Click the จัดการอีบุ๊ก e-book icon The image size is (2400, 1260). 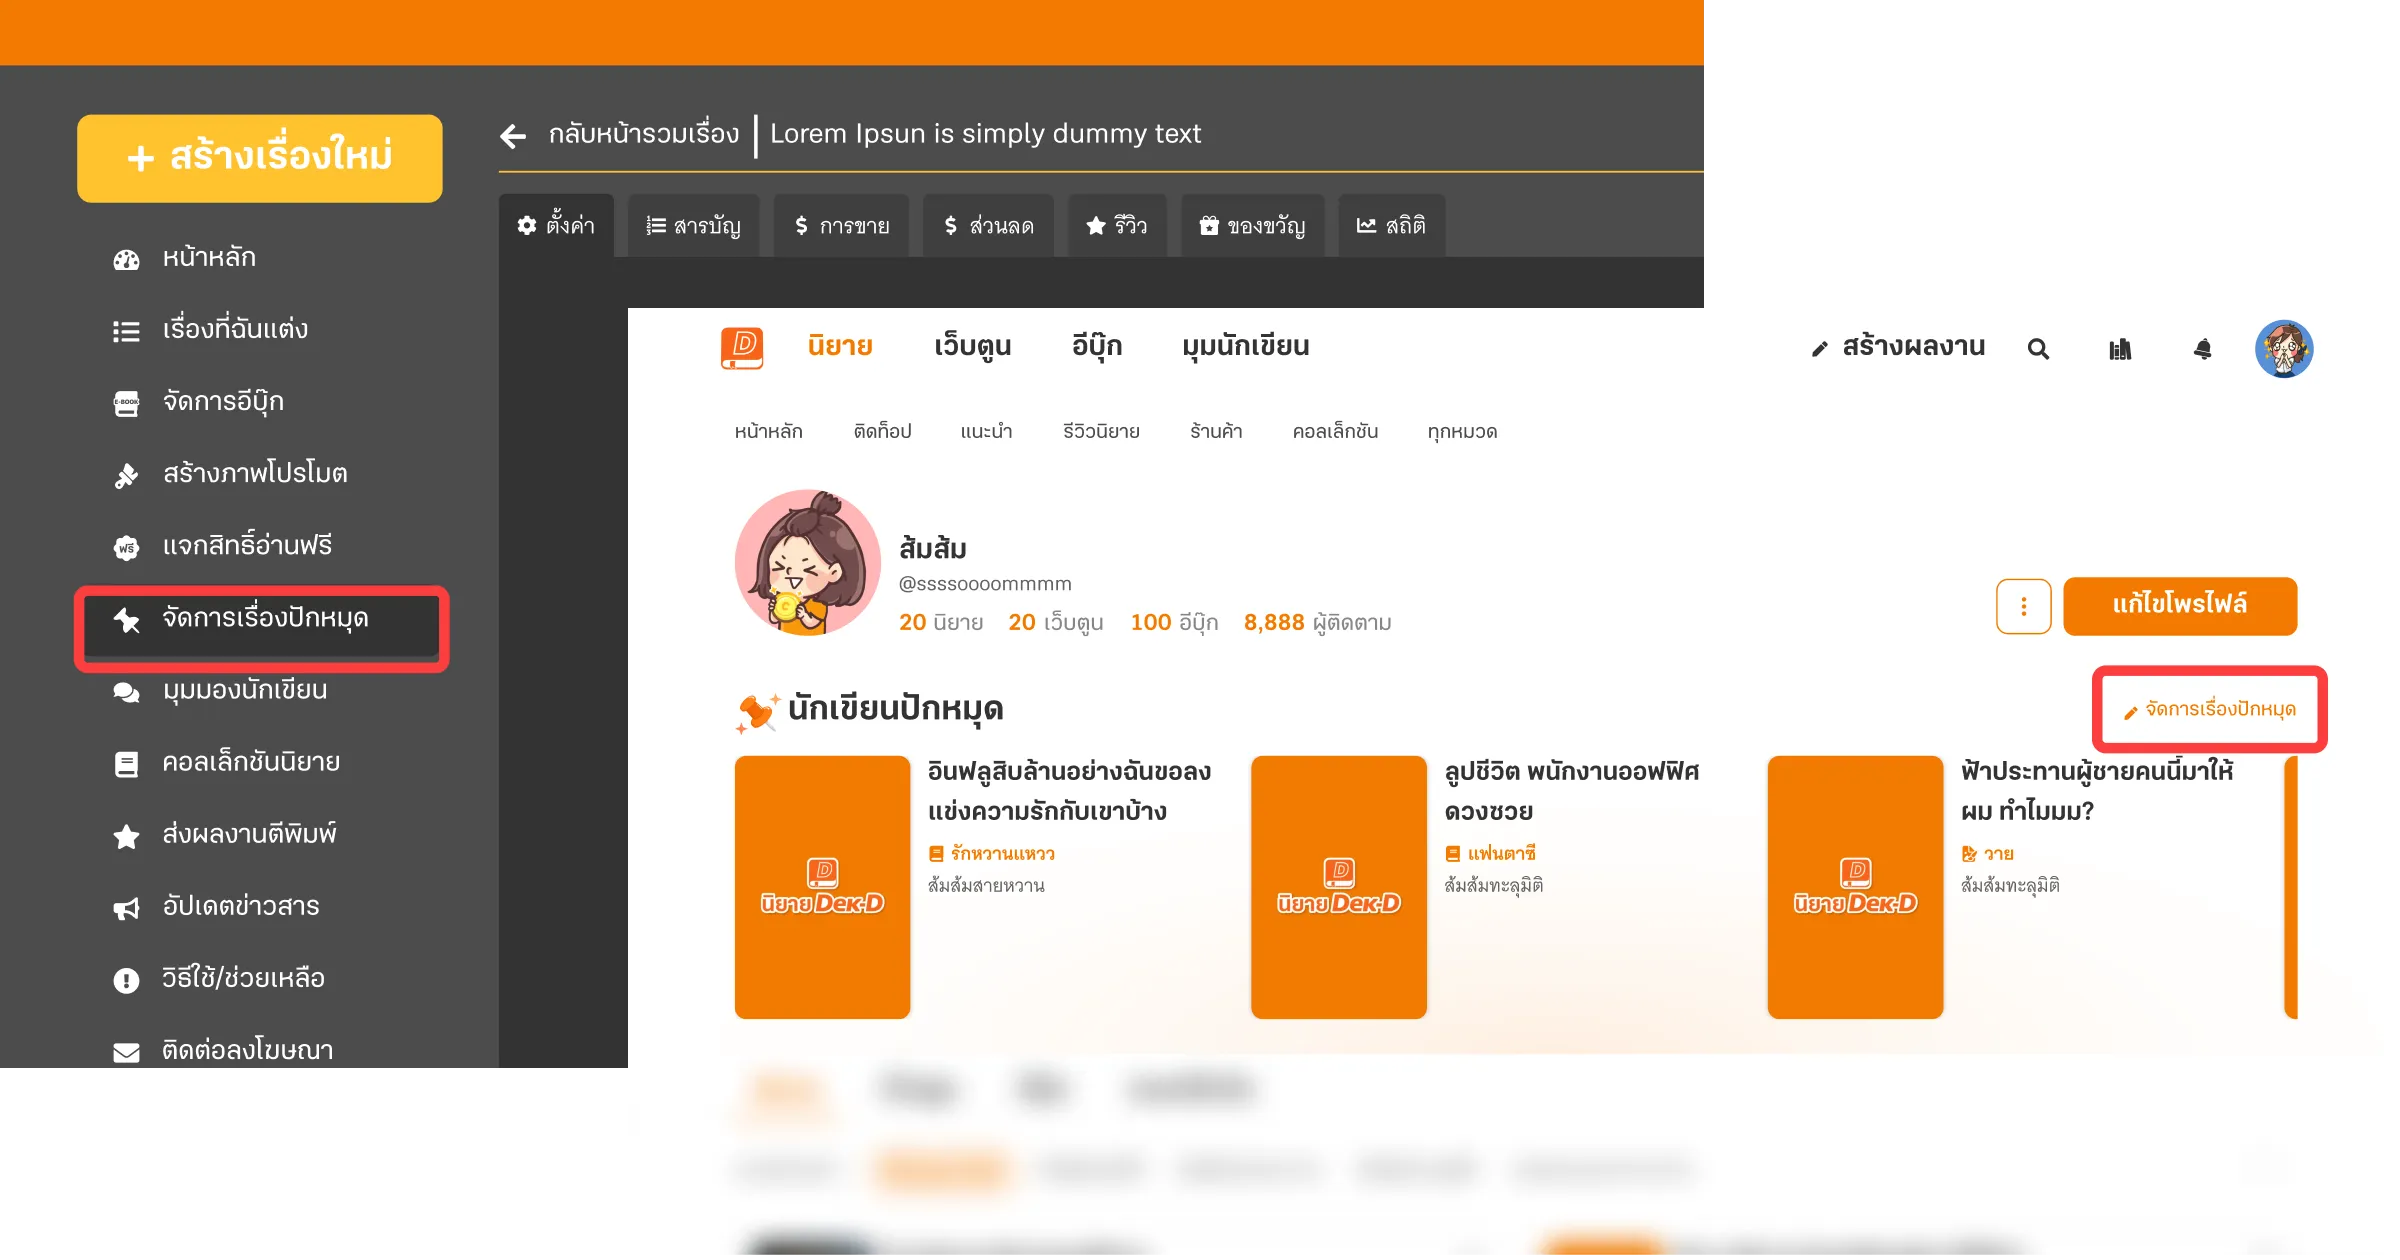click(x=126, y=403)
